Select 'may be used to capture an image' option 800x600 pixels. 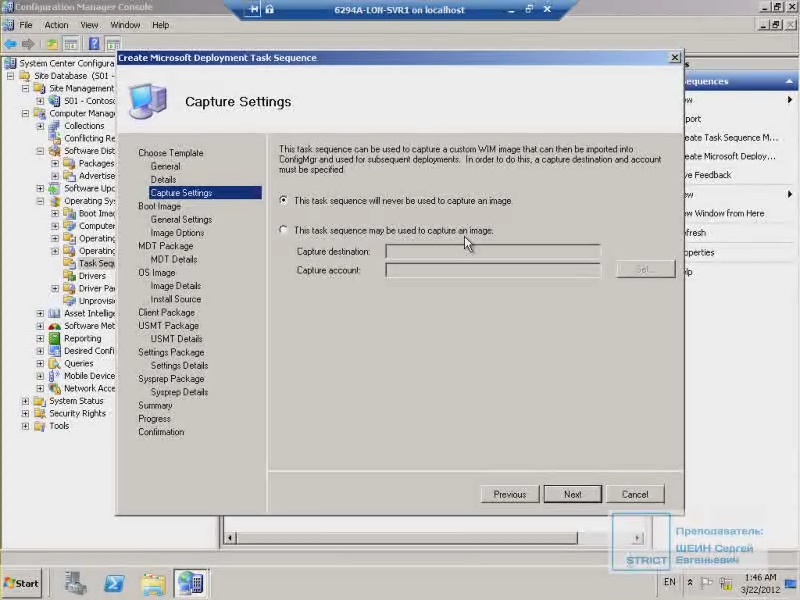click(284, 230)
